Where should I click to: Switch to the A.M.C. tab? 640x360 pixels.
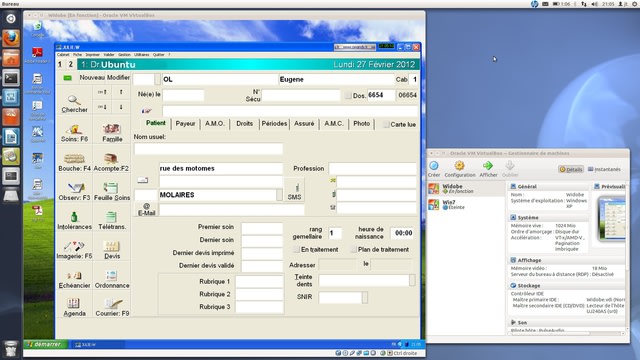(x=334, y=124)
